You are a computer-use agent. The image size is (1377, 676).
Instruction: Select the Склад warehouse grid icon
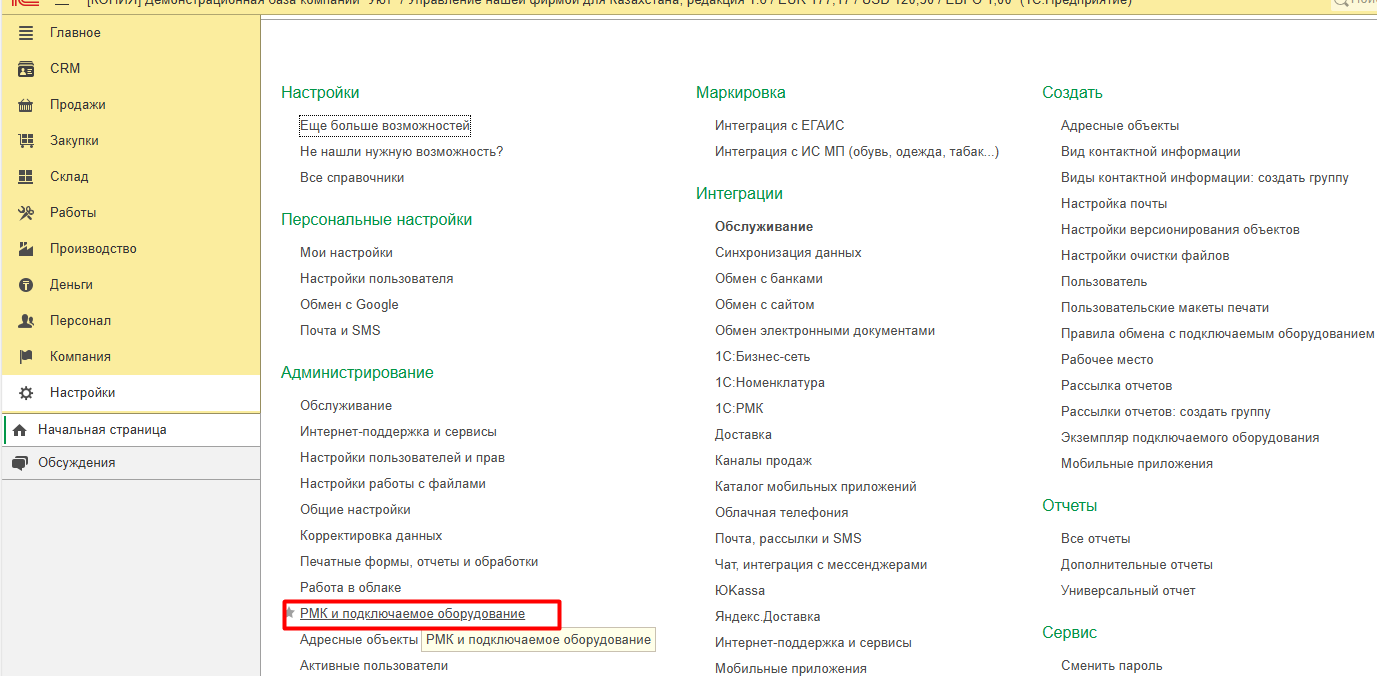coord(27,177)
